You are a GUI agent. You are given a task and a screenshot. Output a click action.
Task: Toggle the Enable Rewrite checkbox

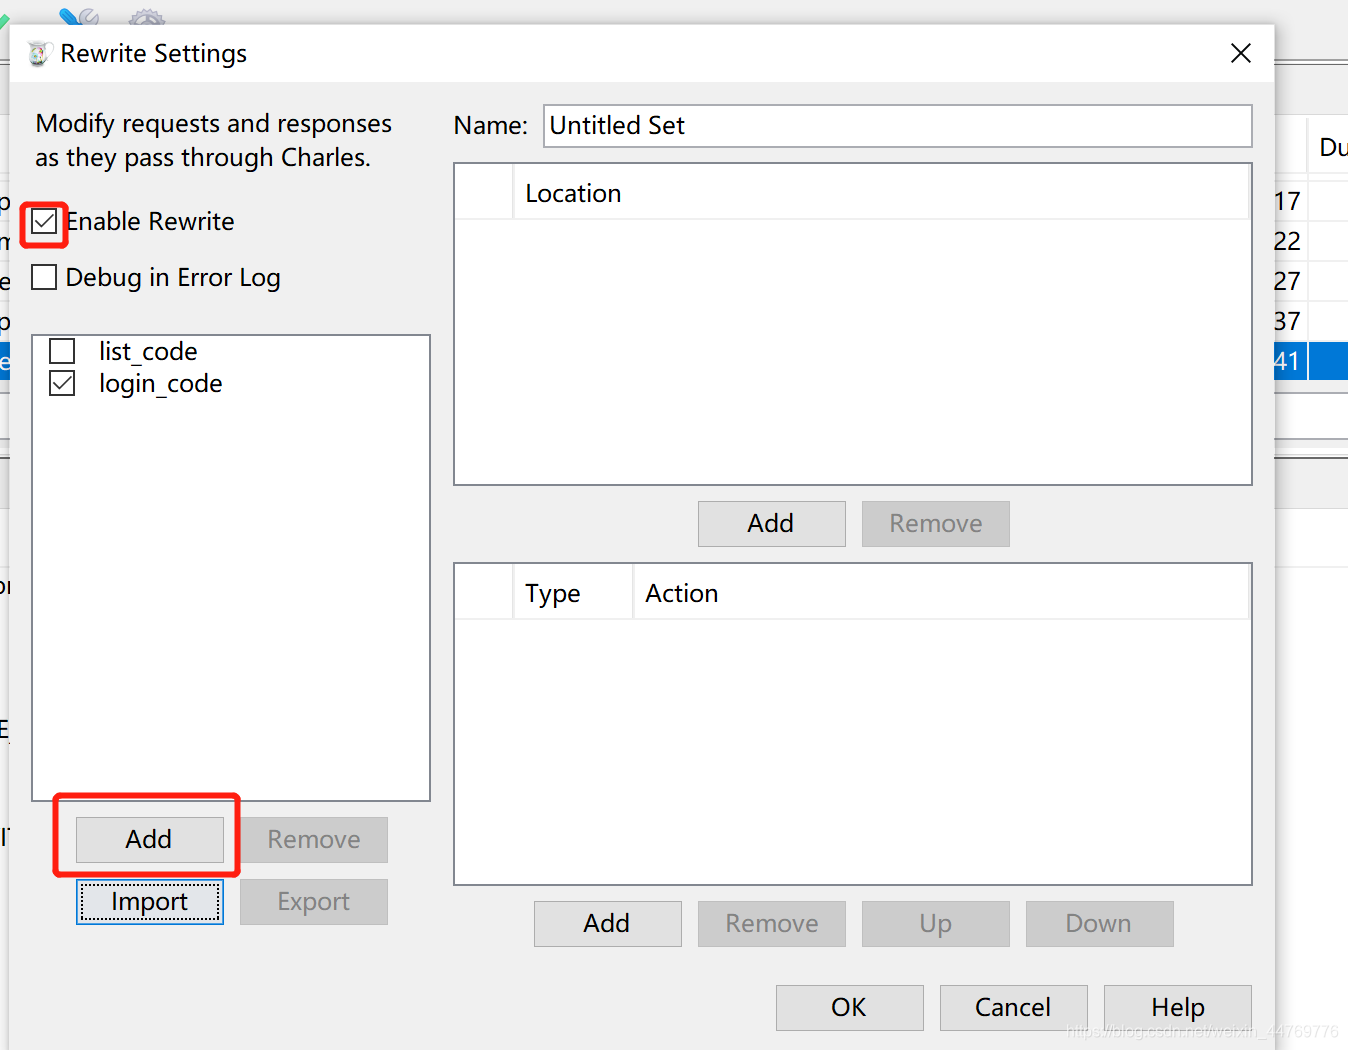coord(44,222)
